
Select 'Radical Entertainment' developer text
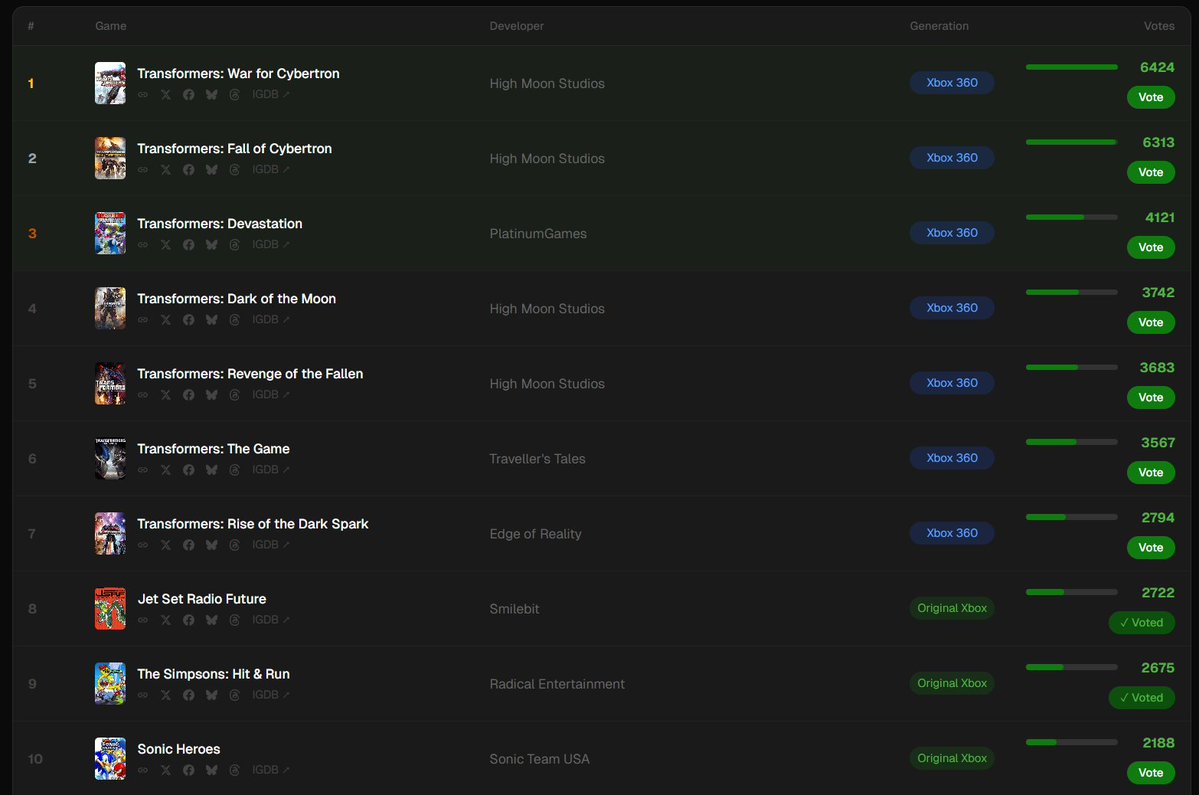[x=557, y=684]
